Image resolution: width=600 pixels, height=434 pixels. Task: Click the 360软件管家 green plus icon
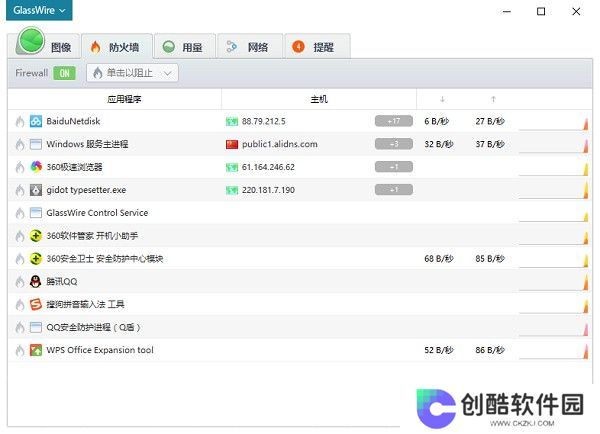point(36,236)
